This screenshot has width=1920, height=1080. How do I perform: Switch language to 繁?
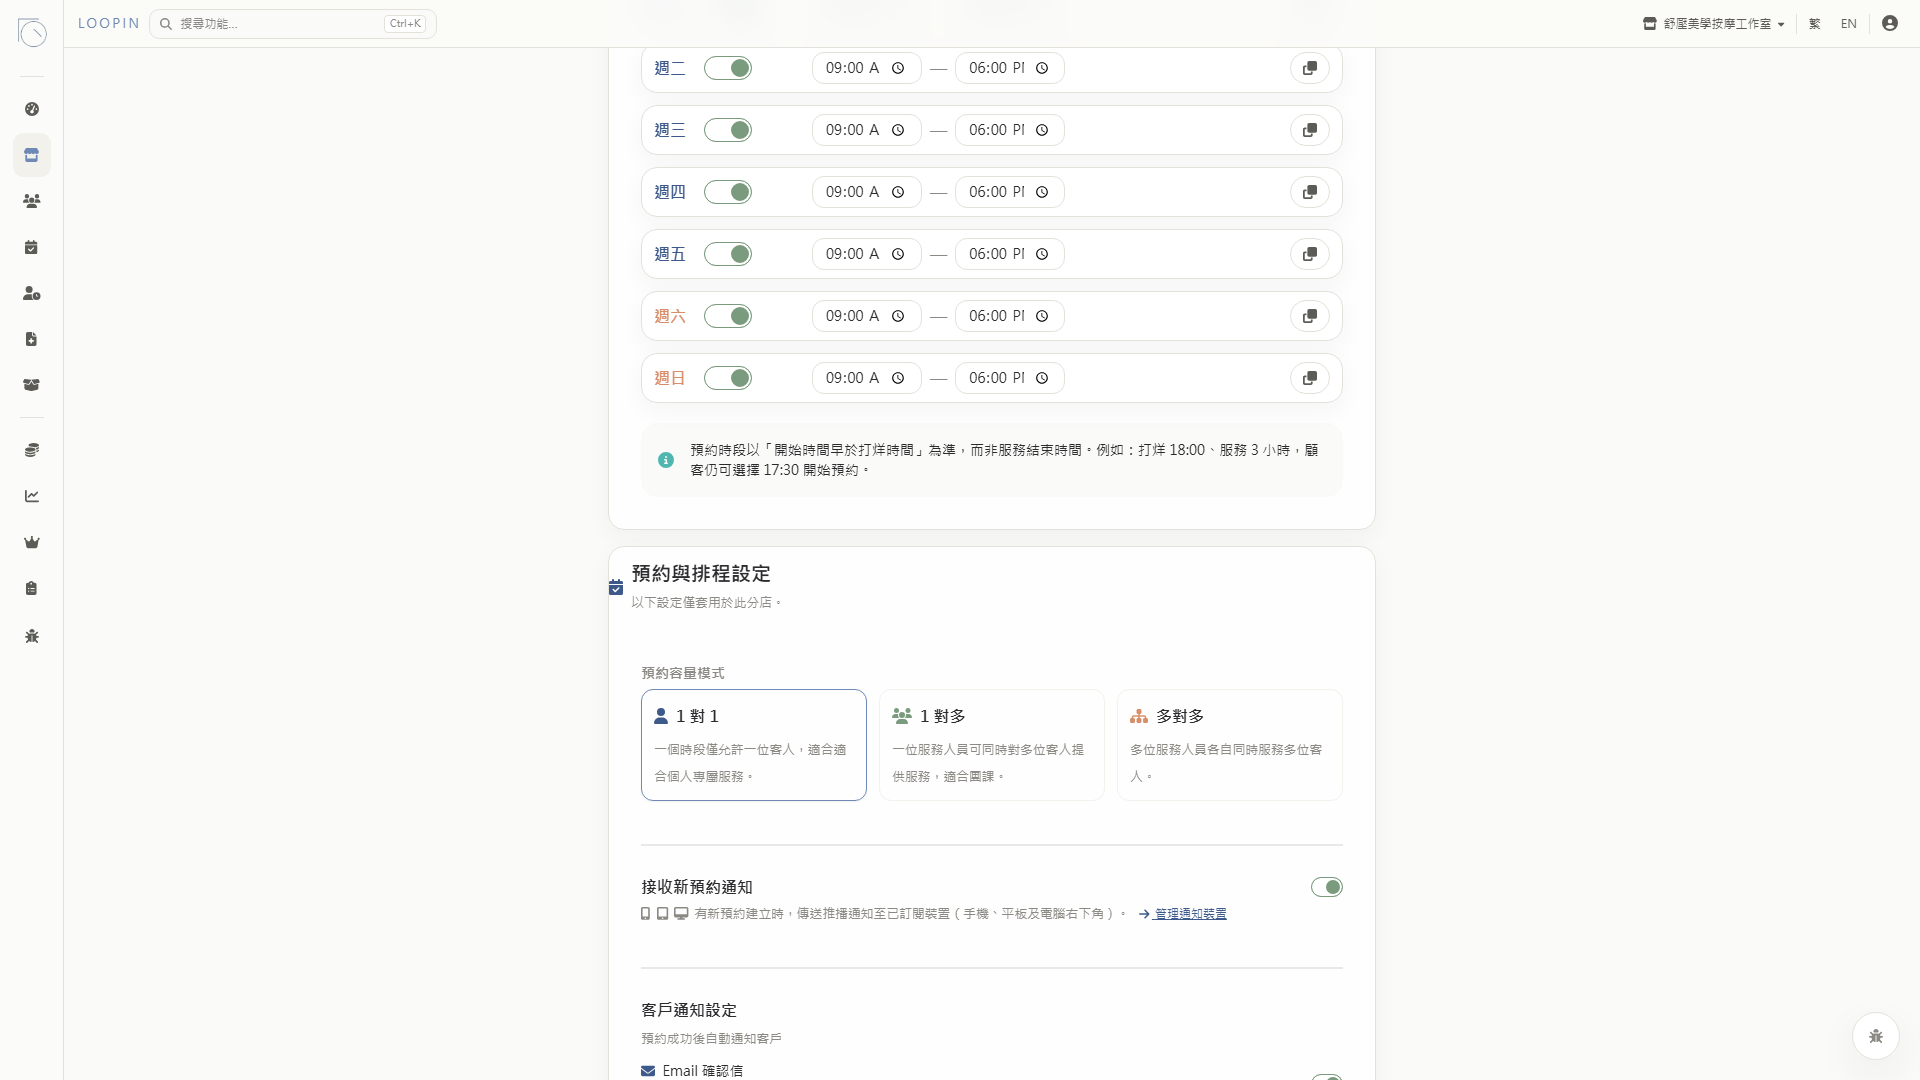1815,24
